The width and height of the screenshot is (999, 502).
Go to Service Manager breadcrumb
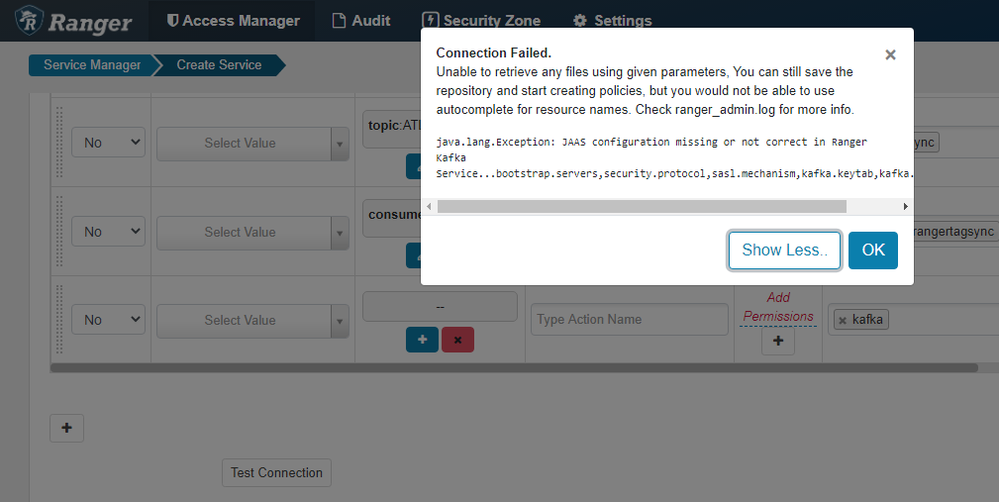click(92, 65)
